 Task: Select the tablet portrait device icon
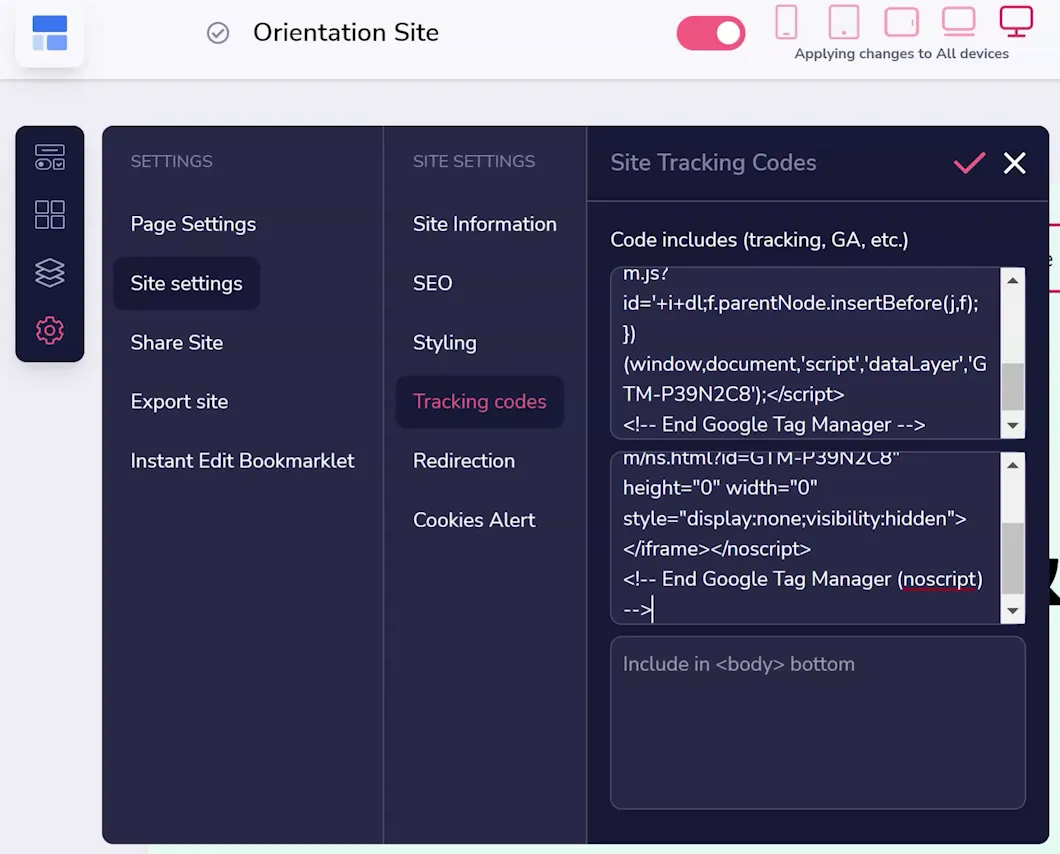point(844,22)
